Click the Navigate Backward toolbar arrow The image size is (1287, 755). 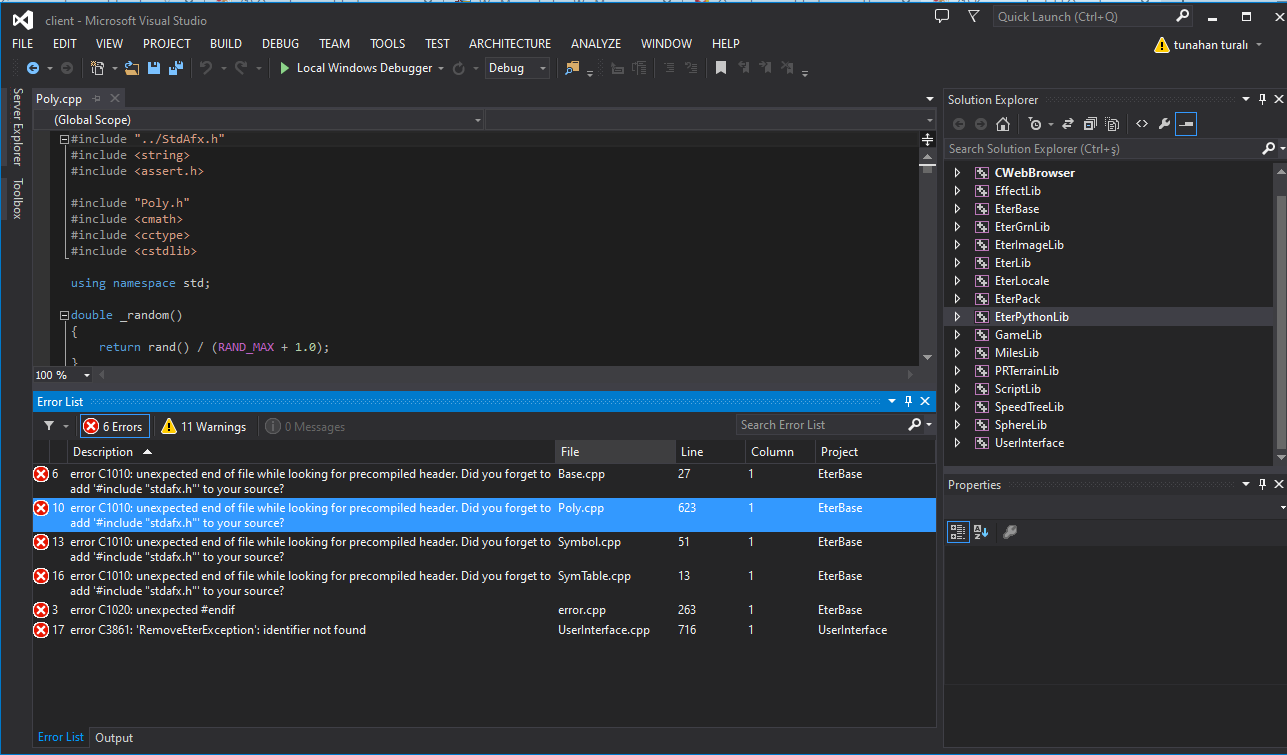point(32,68)
